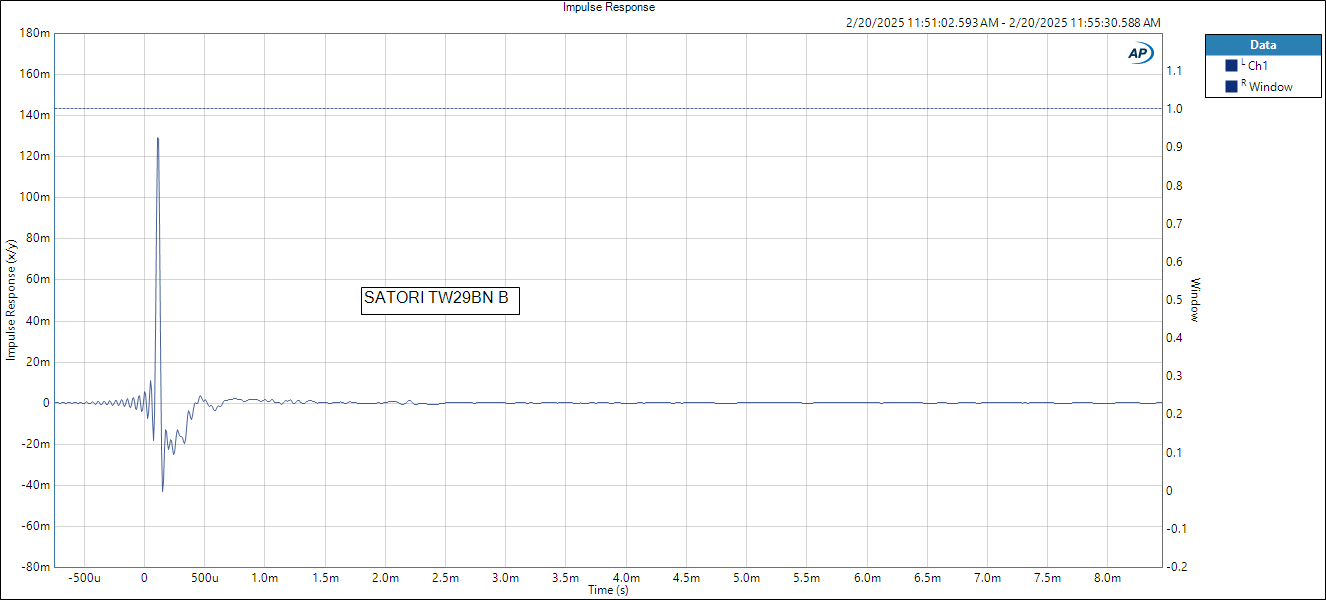The image size is (1326, 600).
Task: Click the AP logo on the graph
Action: (1141, 54)
